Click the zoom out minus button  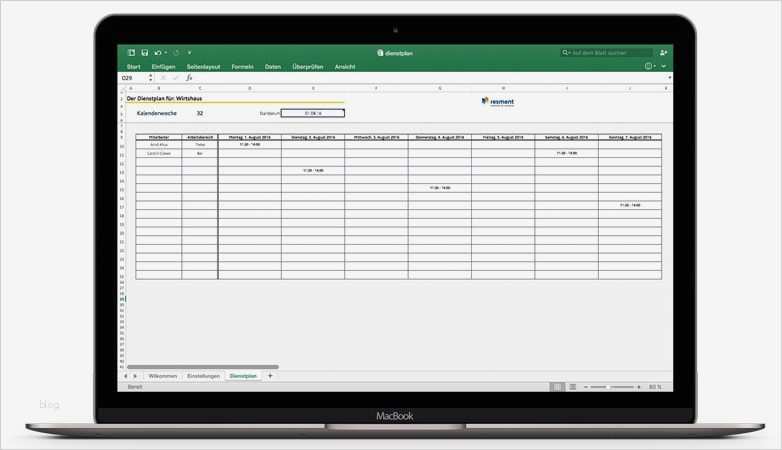point(586,387)
